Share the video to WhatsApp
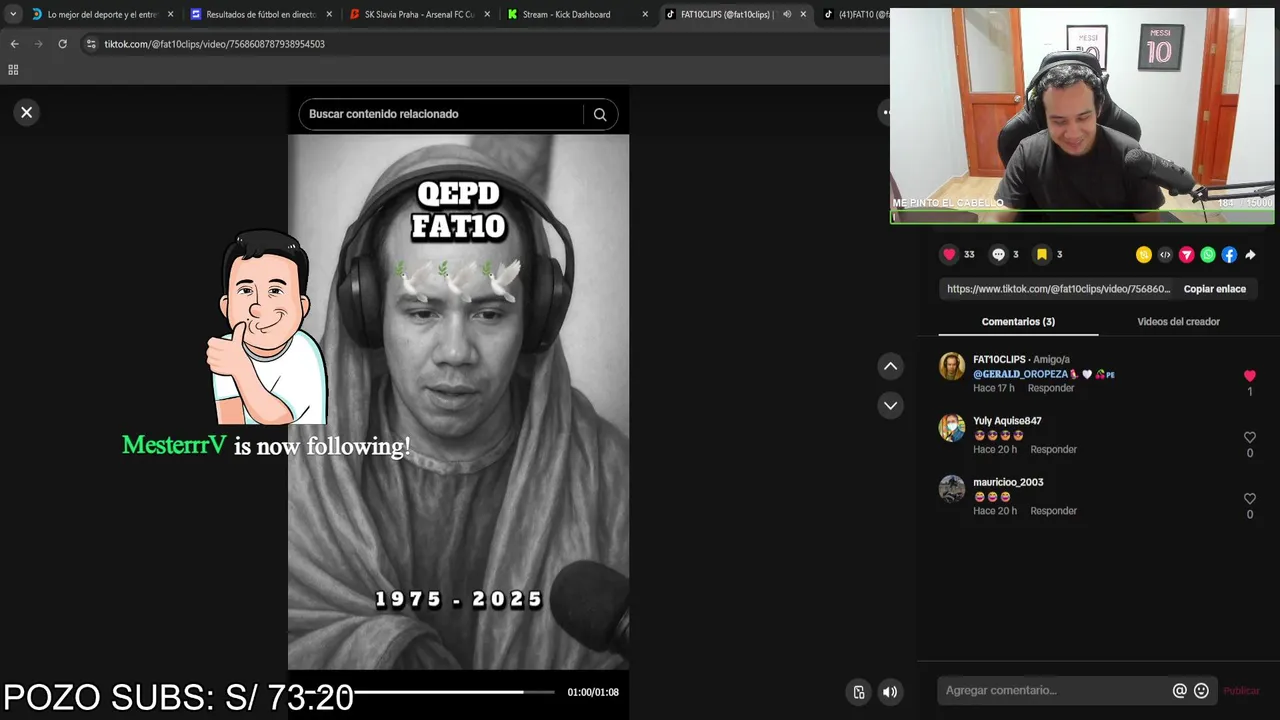 [x=1208, y=255]
